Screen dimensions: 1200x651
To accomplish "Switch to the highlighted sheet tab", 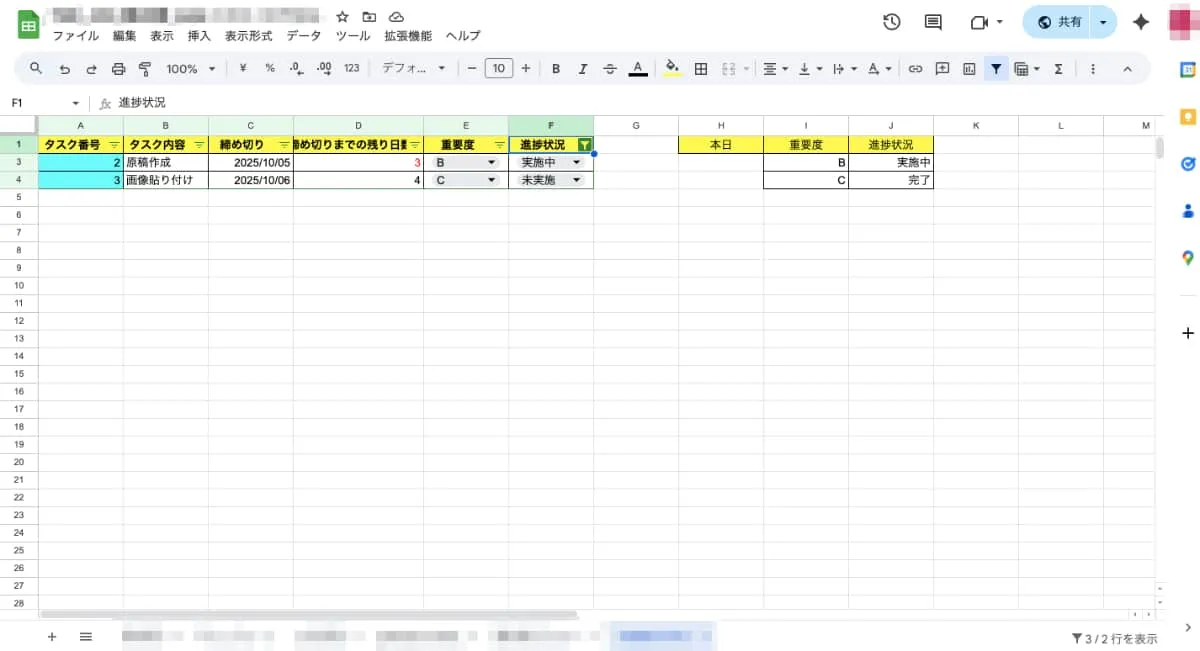I will coord(663,637).
